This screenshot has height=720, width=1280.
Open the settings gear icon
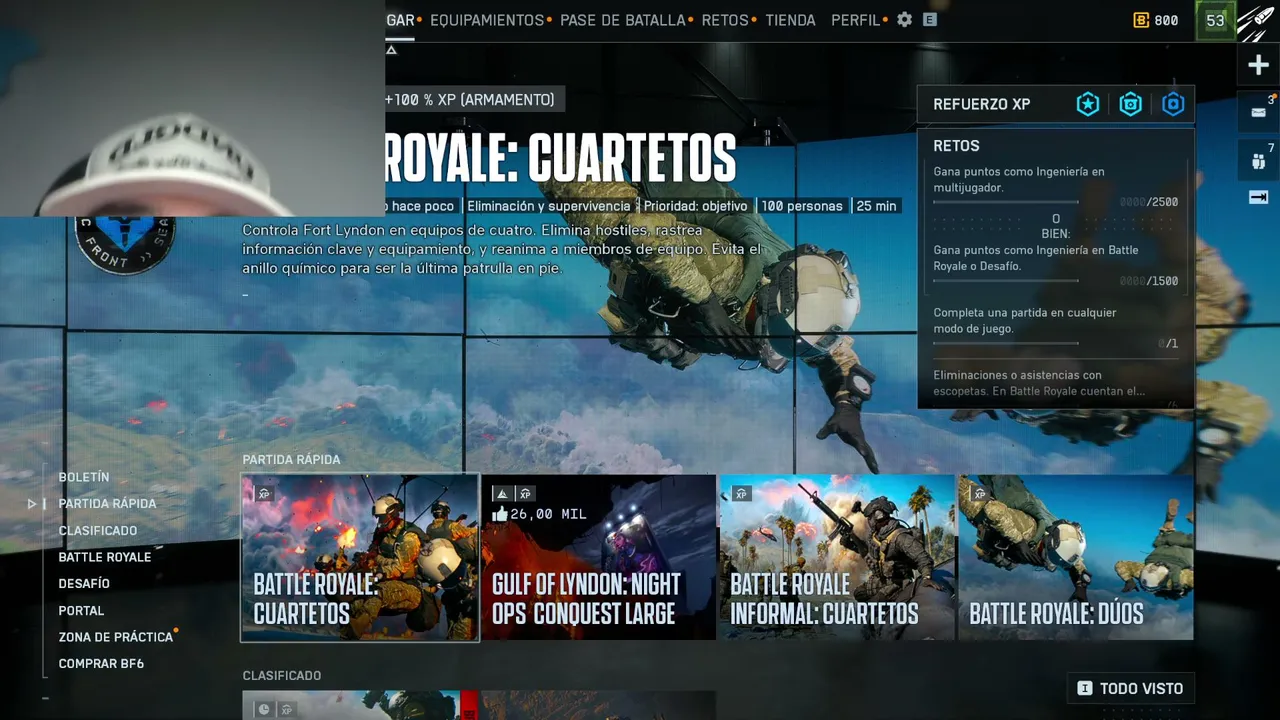click(x=905, y=20)
